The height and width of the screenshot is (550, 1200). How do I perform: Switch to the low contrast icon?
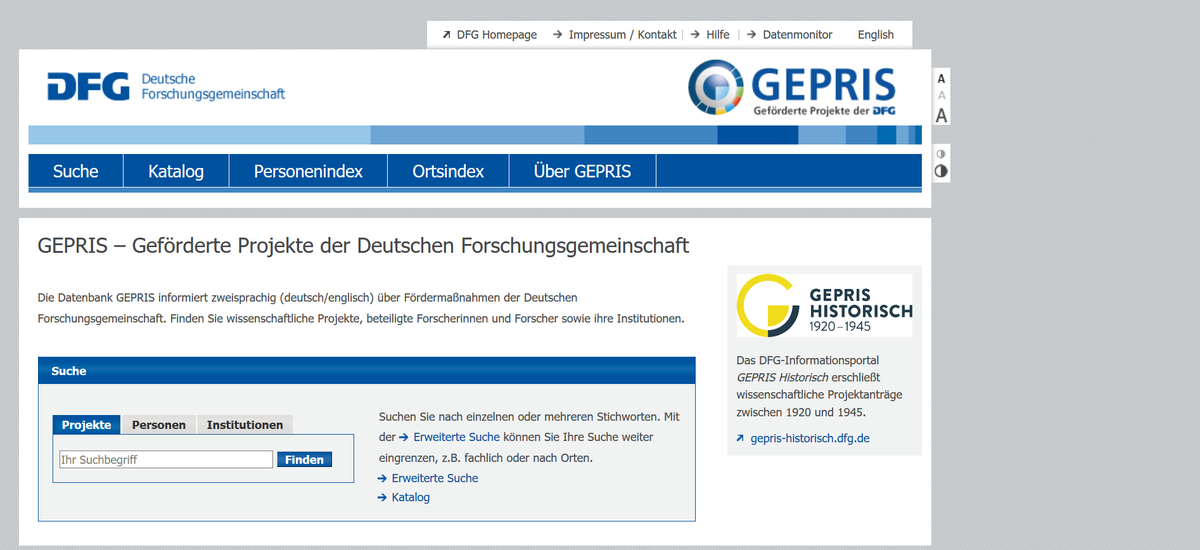point(940,154)
